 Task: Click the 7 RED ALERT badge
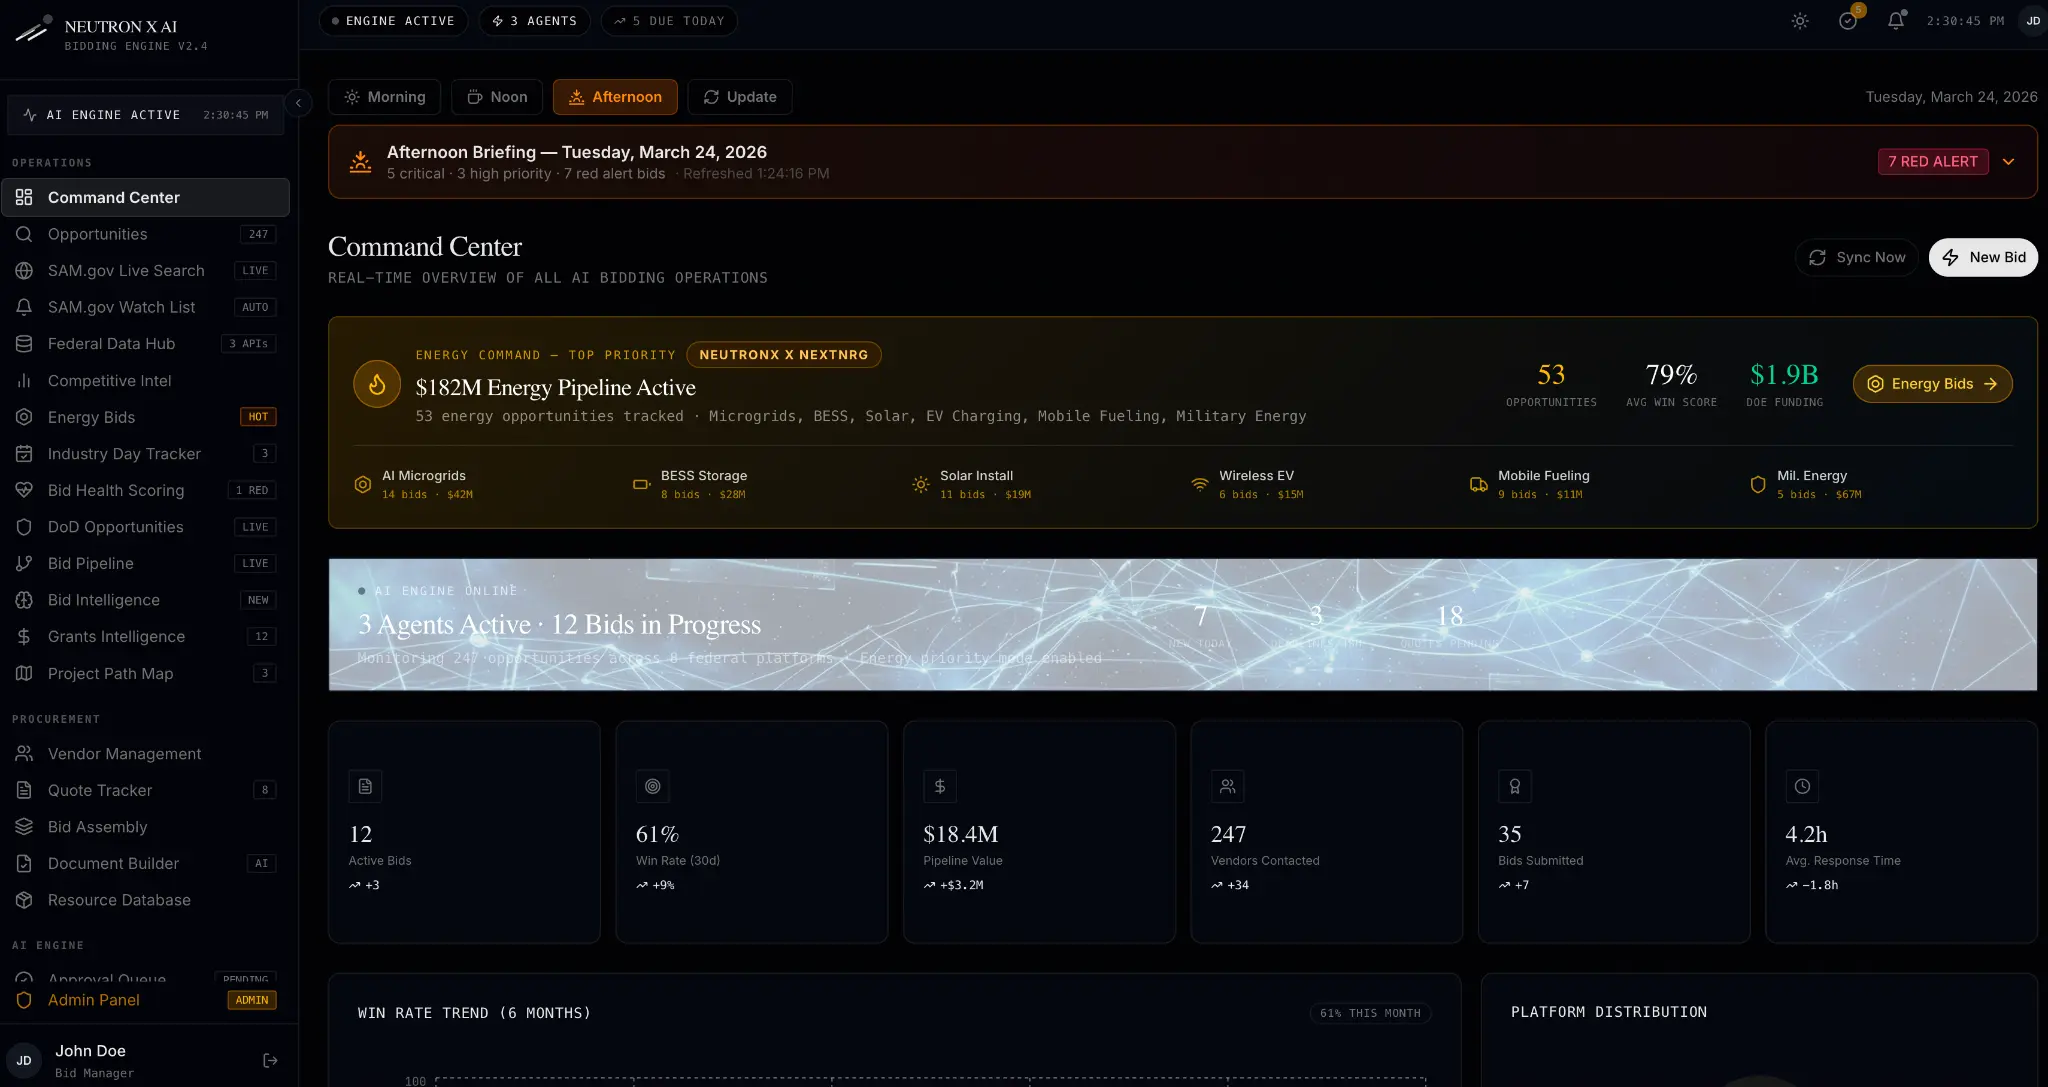[x=1932, y=162]
